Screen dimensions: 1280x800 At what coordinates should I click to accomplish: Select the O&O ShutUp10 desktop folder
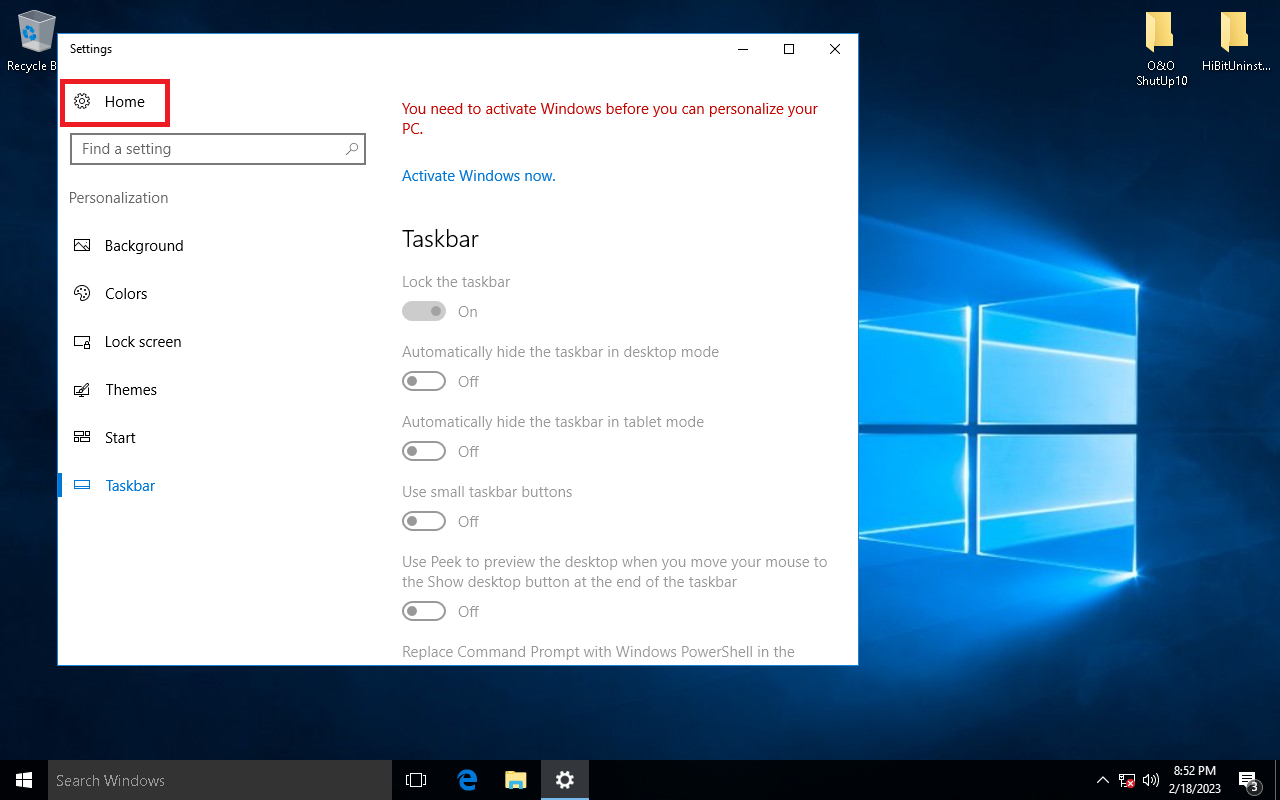coord(1161,50)
